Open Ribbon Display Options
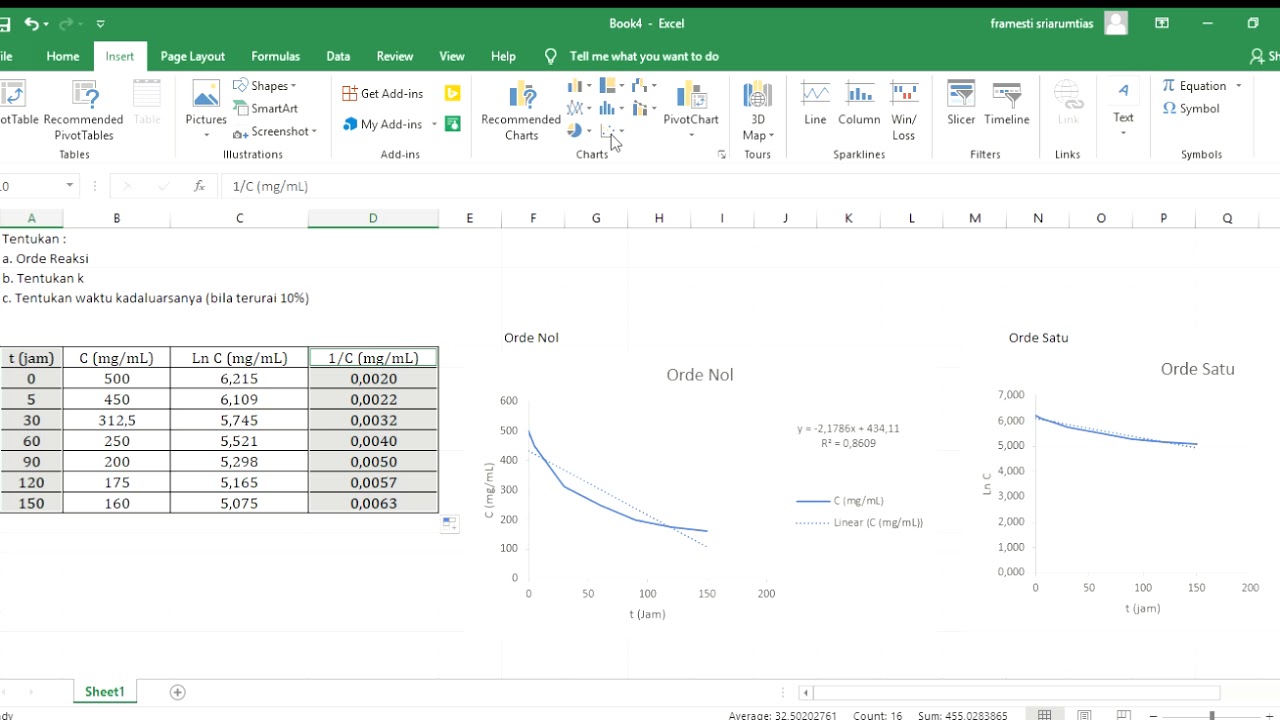1280x720 pixels. coord(1161,23)
